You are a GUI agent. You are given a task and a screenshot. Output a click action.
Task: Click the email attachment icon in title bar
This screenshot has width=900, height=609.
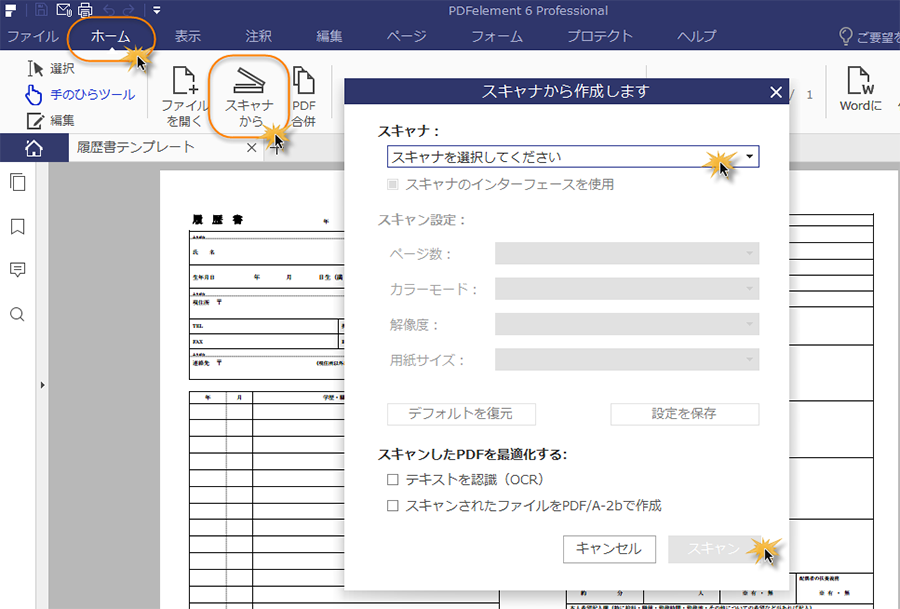64,10
